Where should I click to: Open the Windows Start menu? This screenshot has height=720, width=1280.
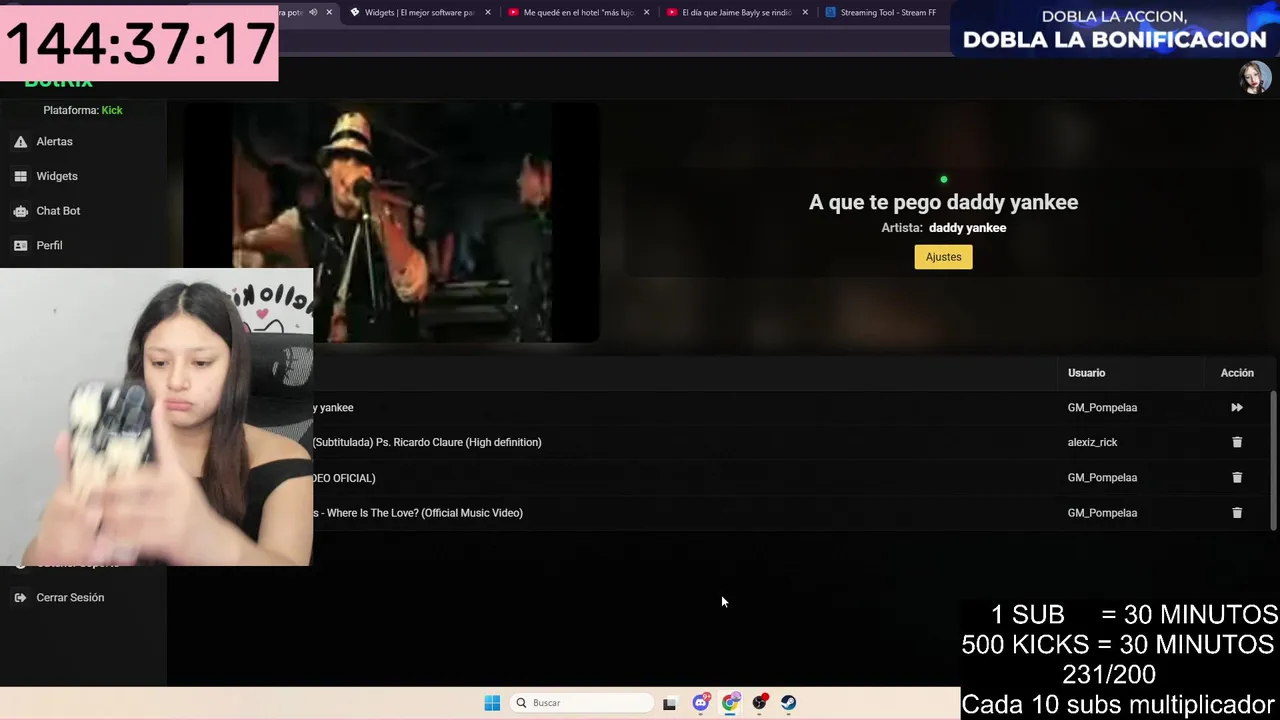coord(492,703)
